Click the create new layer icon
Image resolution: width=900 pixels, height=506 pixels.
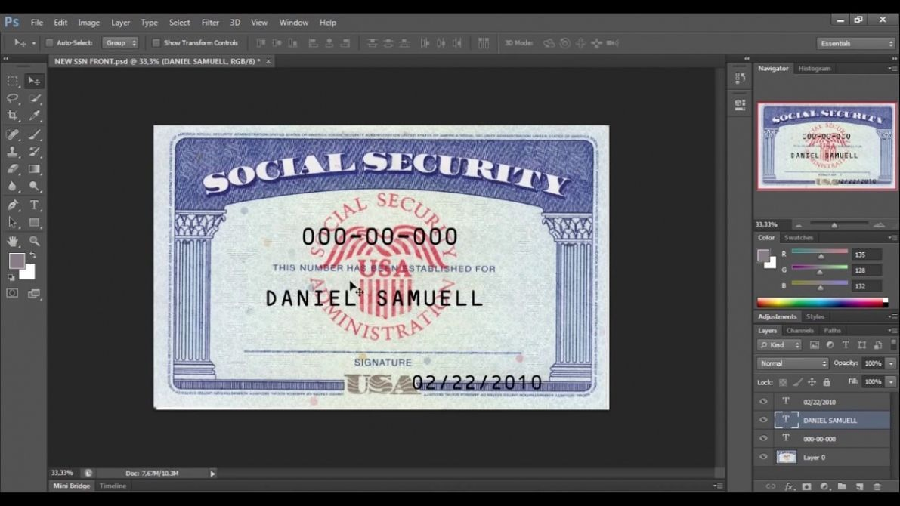[x=859, y=486]
